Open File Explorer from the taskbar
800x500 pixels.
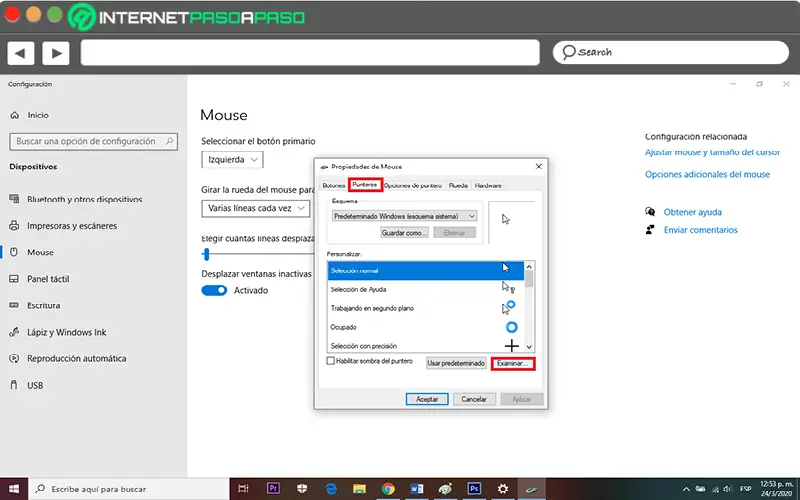pos(359,489)
